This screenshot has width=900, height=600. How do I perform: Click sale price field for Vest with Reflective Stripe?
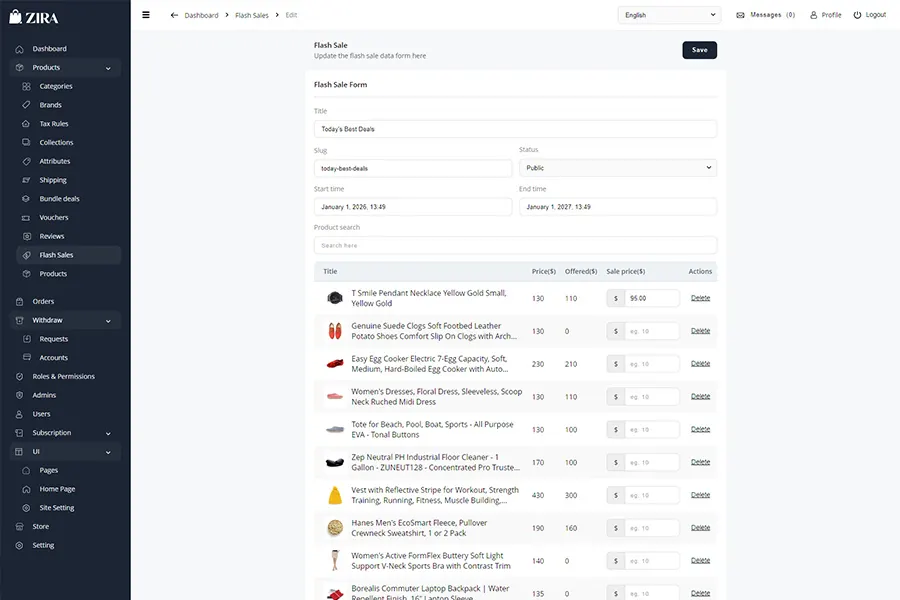tap(651, 495)
